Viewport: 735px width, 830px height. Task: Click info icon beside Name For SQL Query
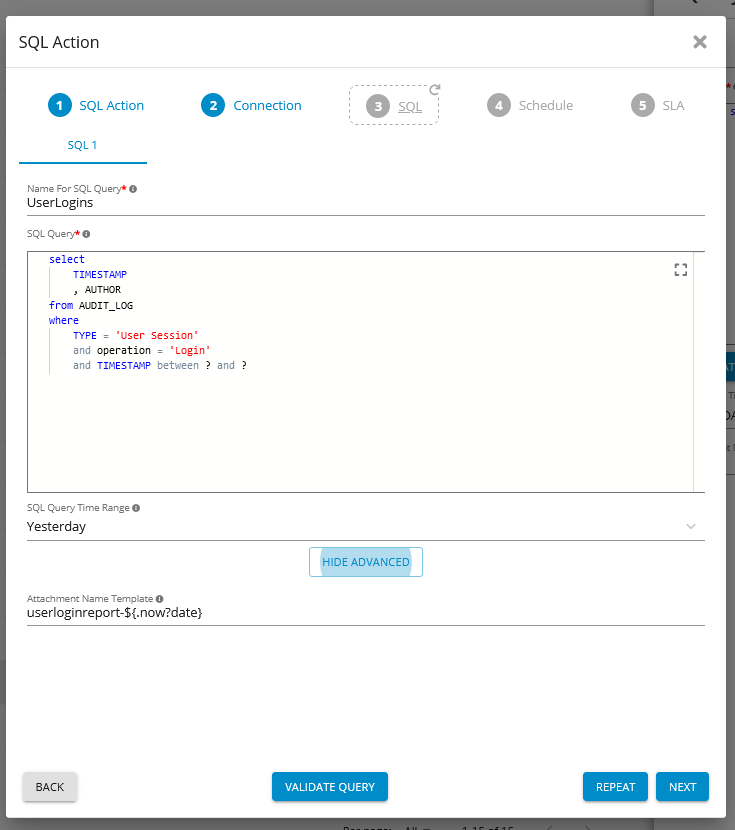coord(133,188)
